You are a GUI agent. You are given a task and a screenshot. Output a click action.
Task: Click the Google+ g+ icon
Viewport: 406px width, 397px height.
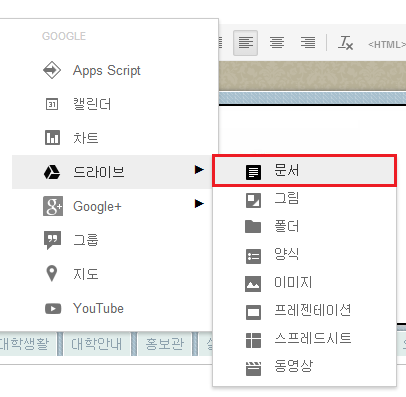click(x=53, y=206)
